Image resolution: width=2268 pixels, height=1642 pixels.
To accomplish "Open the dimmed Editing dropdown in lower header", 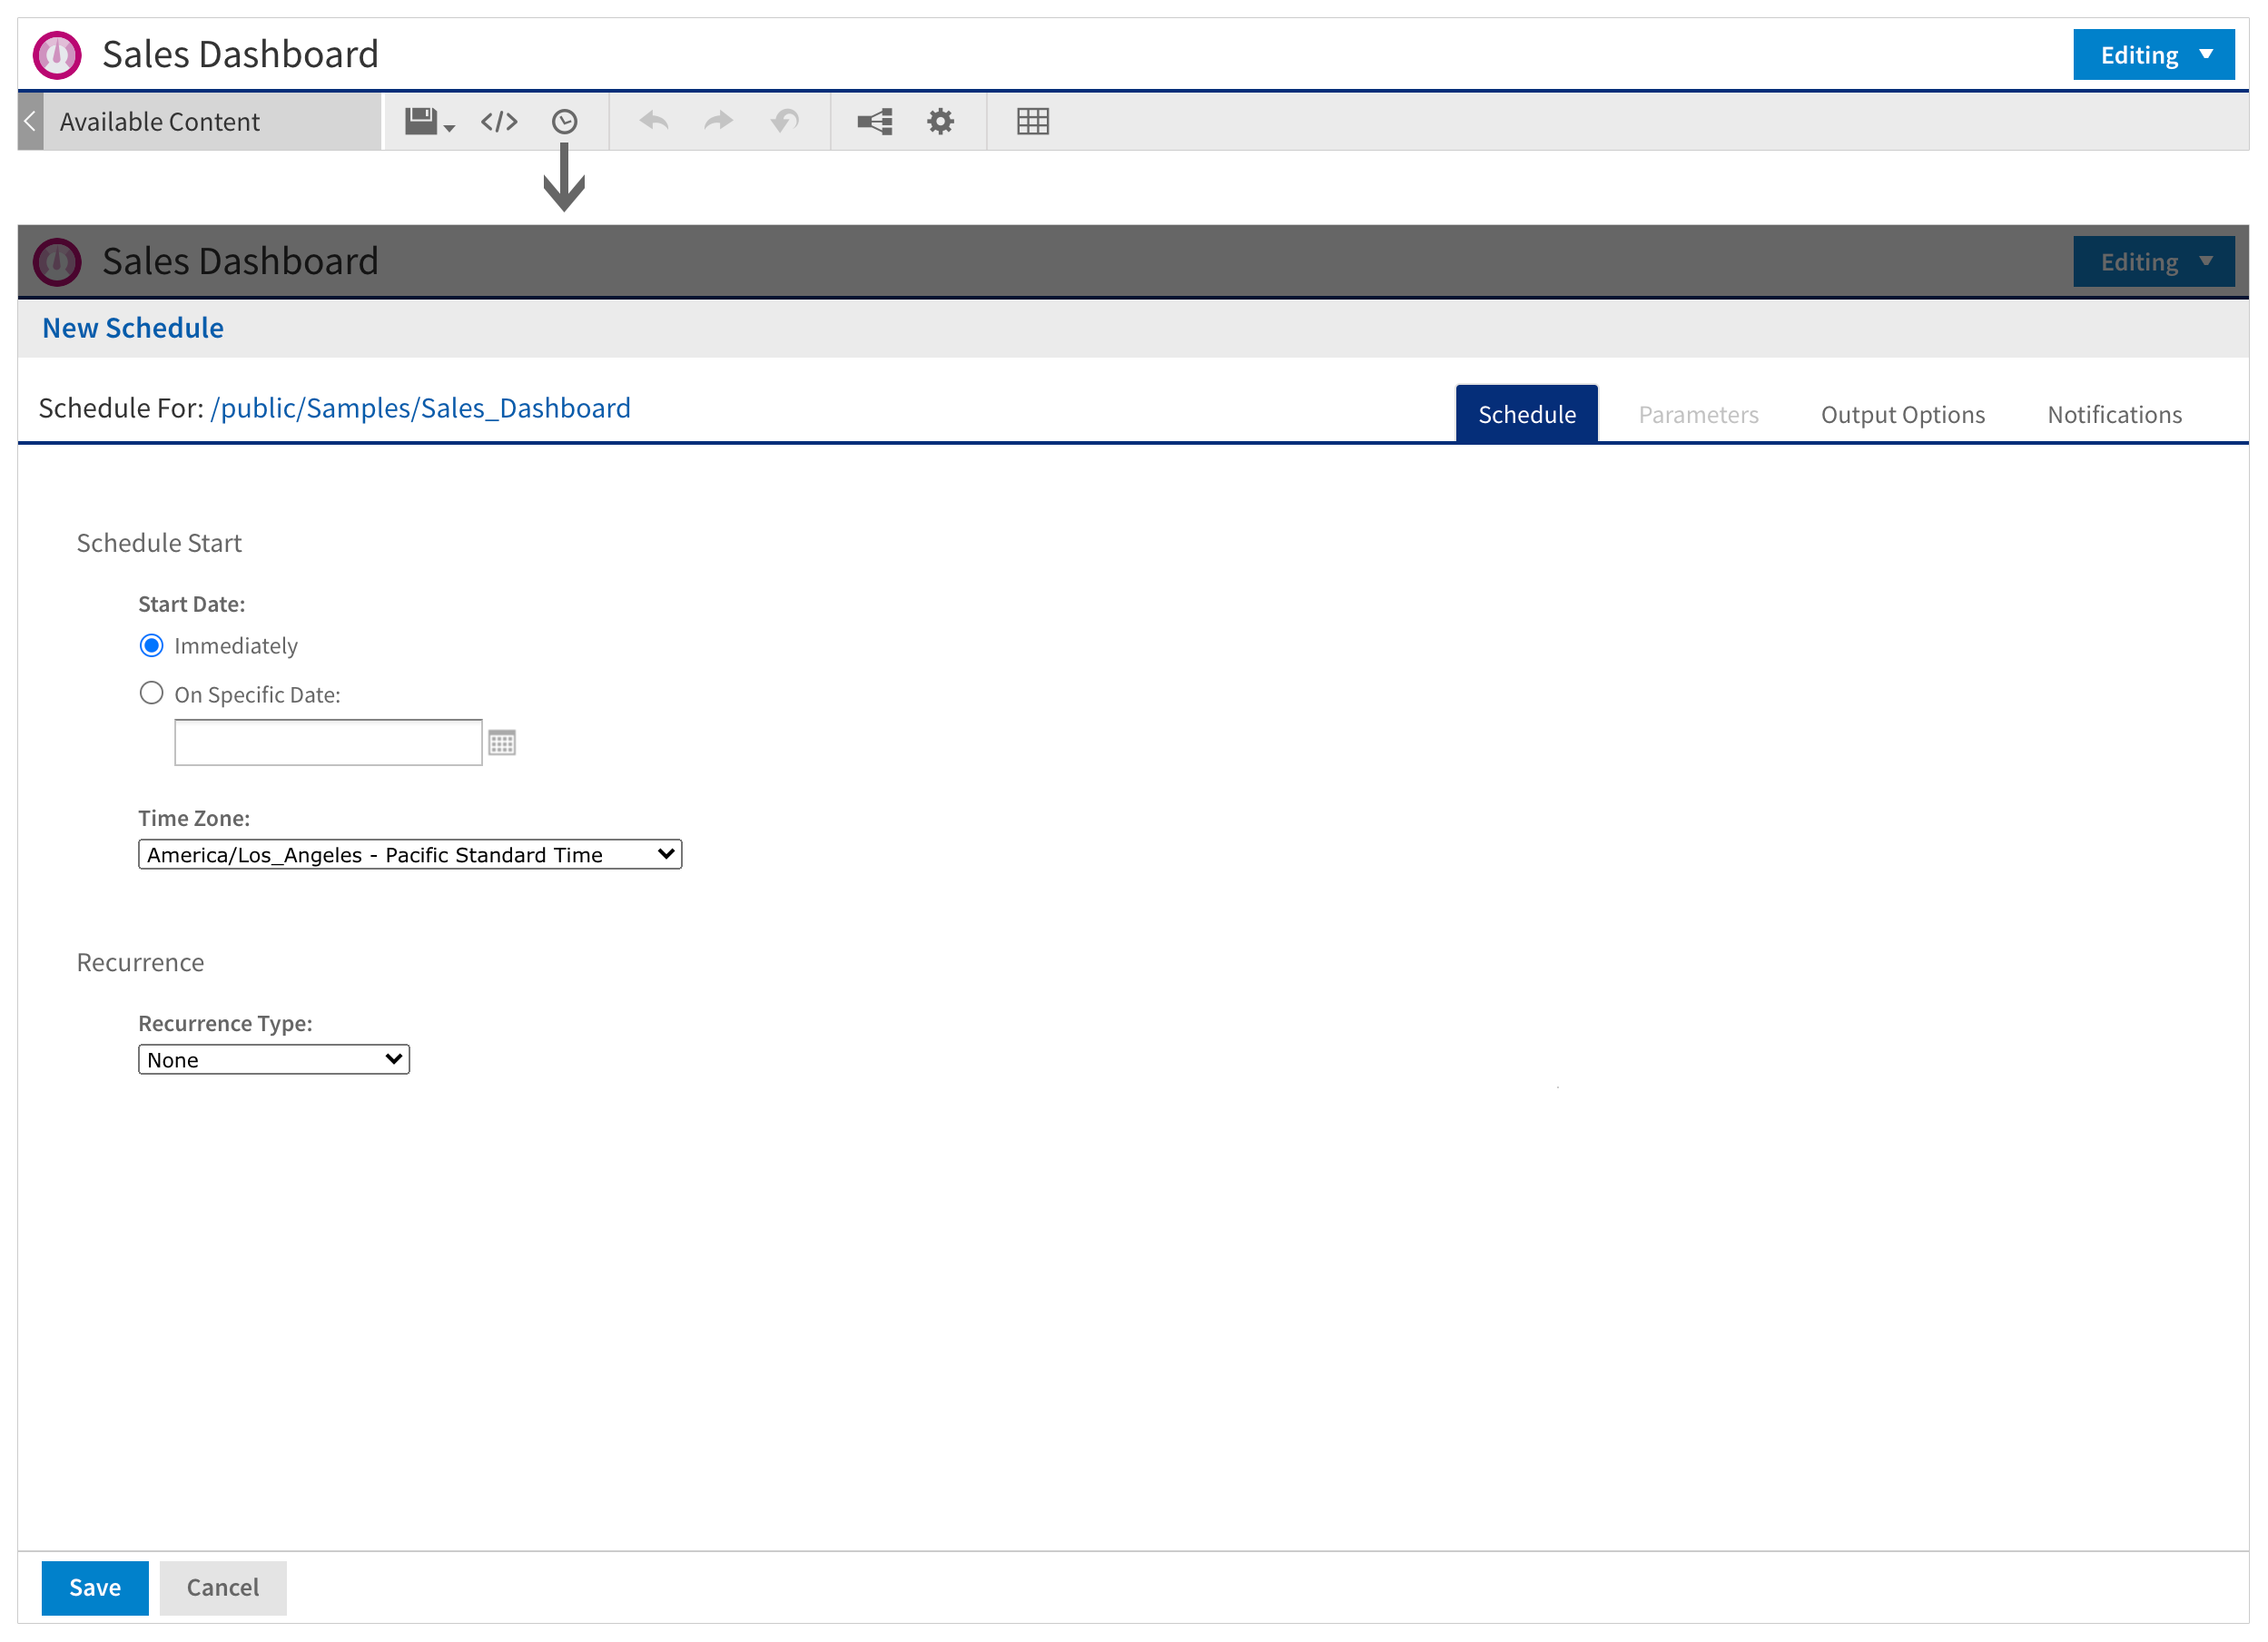I will click(2153, 261).
